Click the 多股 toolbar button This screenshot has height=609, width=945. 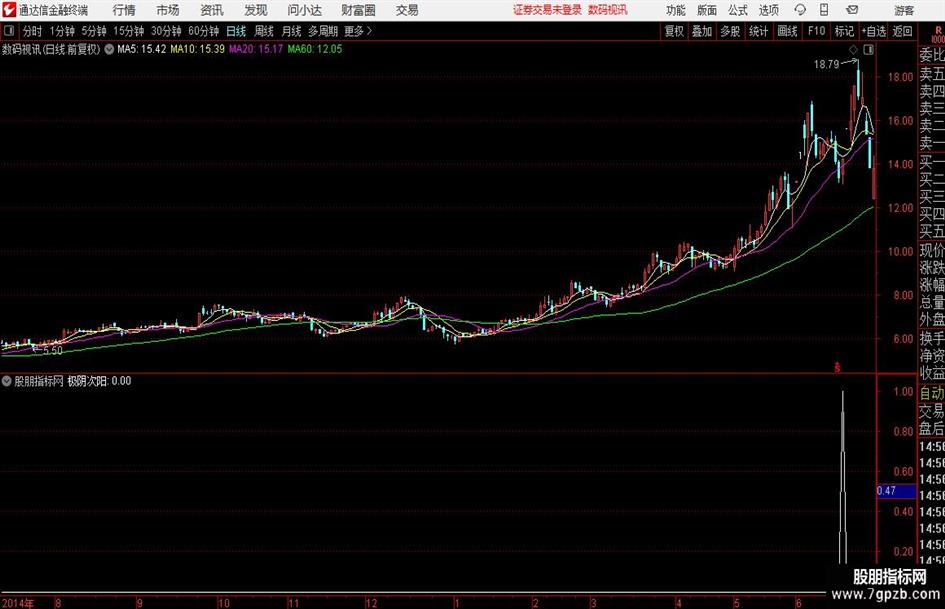tap(730, 31)
